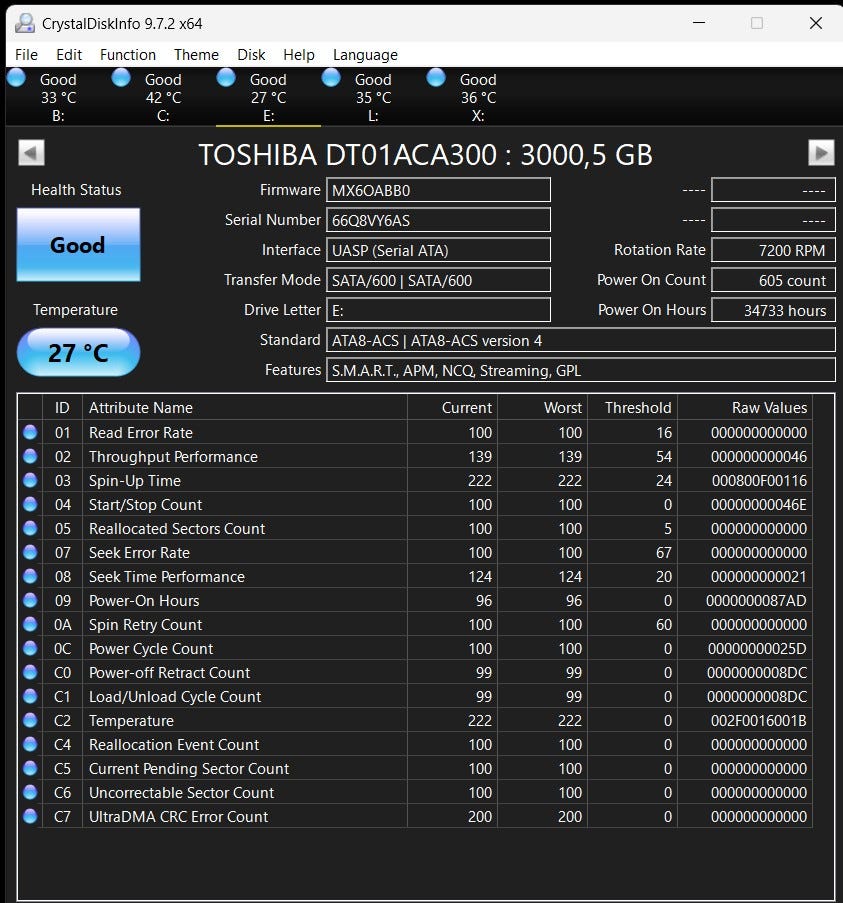Click status orb for Seek Error Rate

point(30,552)
